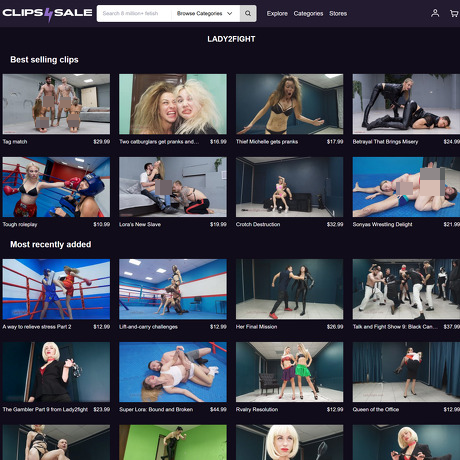Image resolution: width=460 pixels, height=460 pixels.
Task: Open Rivalry Resolution clip title
Action: (257, 409)
